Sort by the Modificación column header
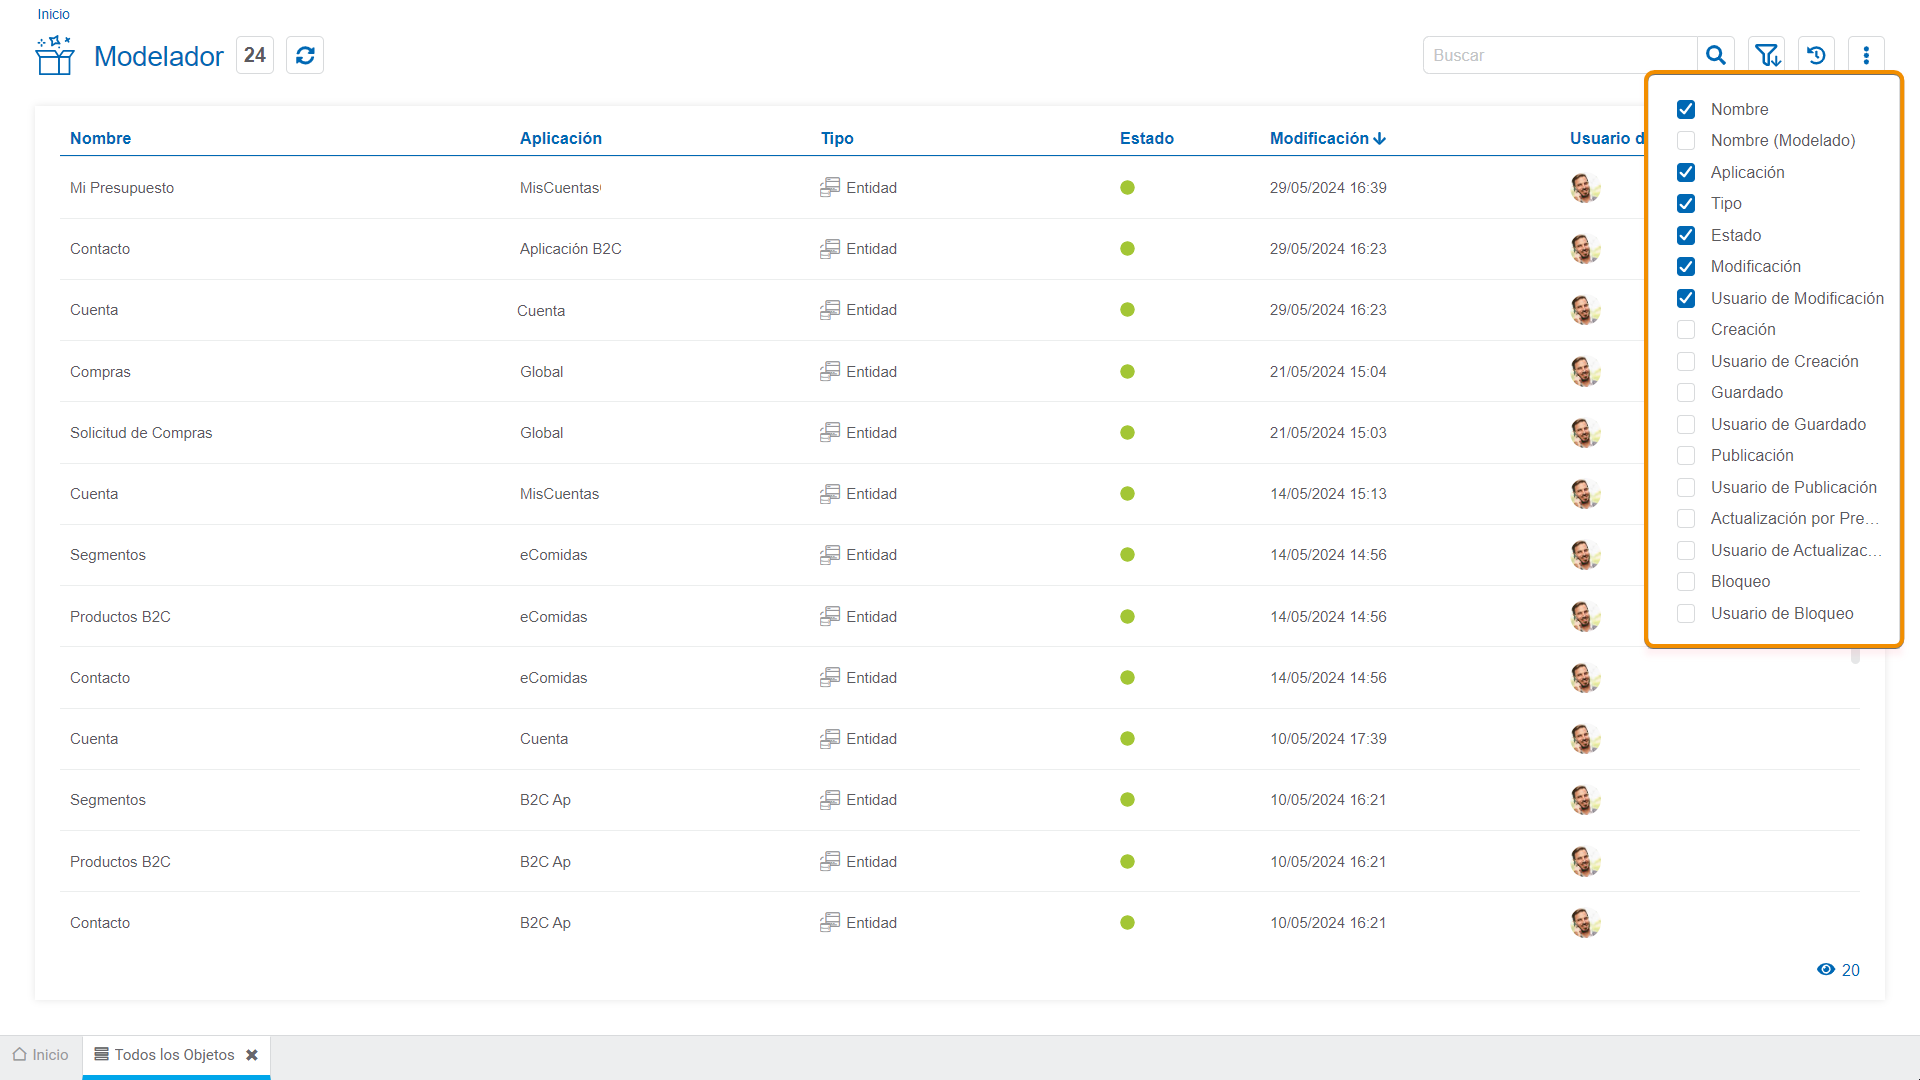This screenshot has width=1920, height=1080. [x=1319, y=138]
